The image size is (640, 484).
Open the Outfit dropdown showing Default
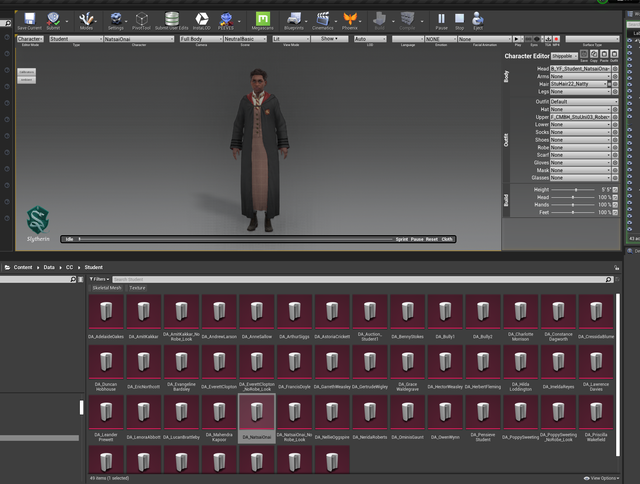[x=584, y=102]
